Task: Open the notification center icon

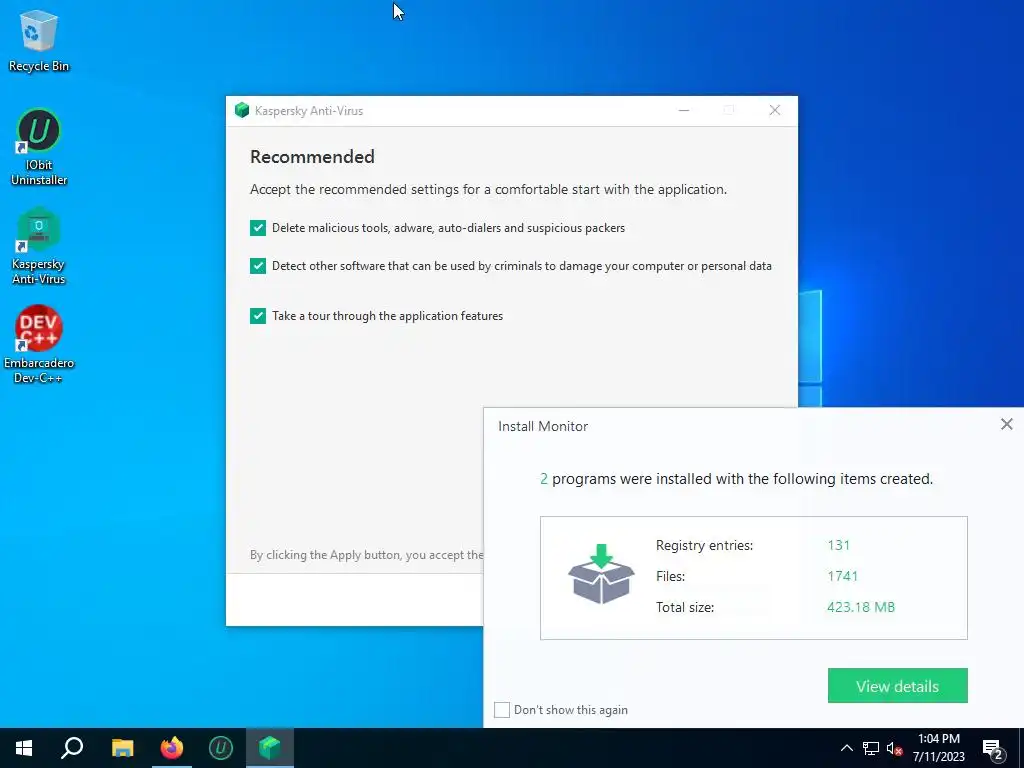Action: pos(993,750)
